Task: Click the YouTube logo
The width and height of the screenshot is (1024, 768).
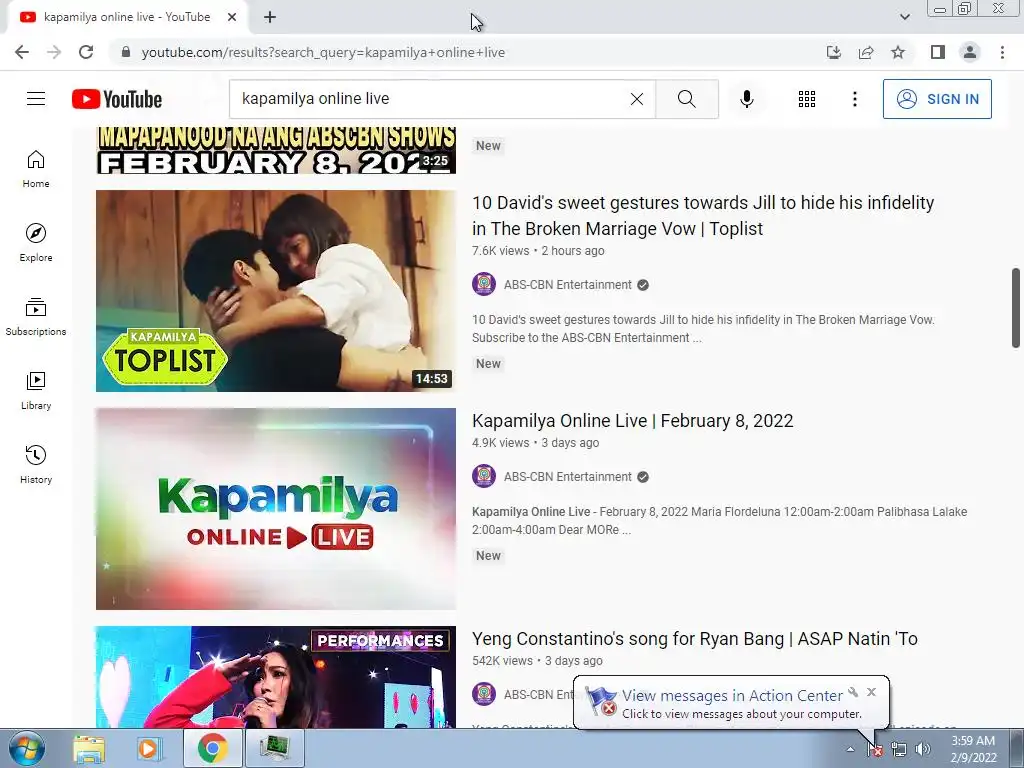Action: click(117, 99)
